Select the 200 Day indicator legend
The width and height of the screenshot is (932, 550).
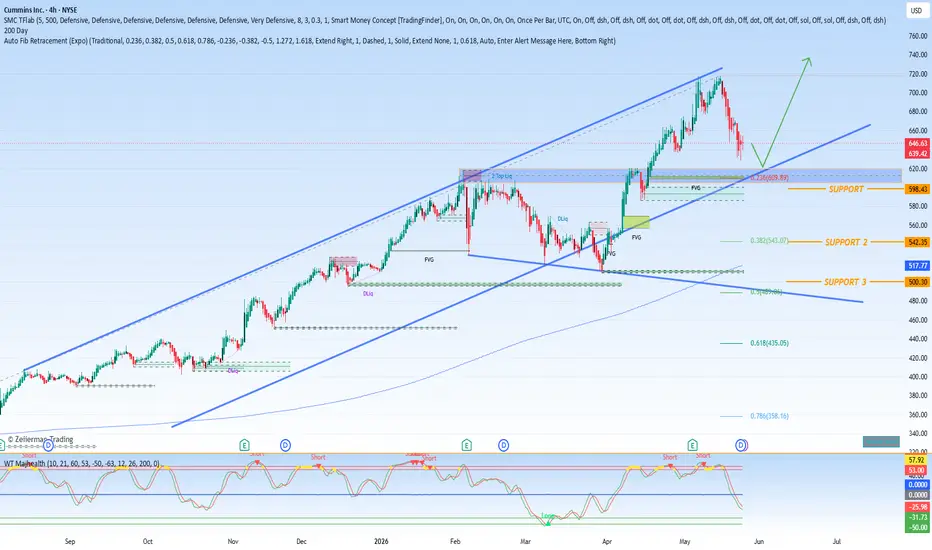(x=15, y=30)
